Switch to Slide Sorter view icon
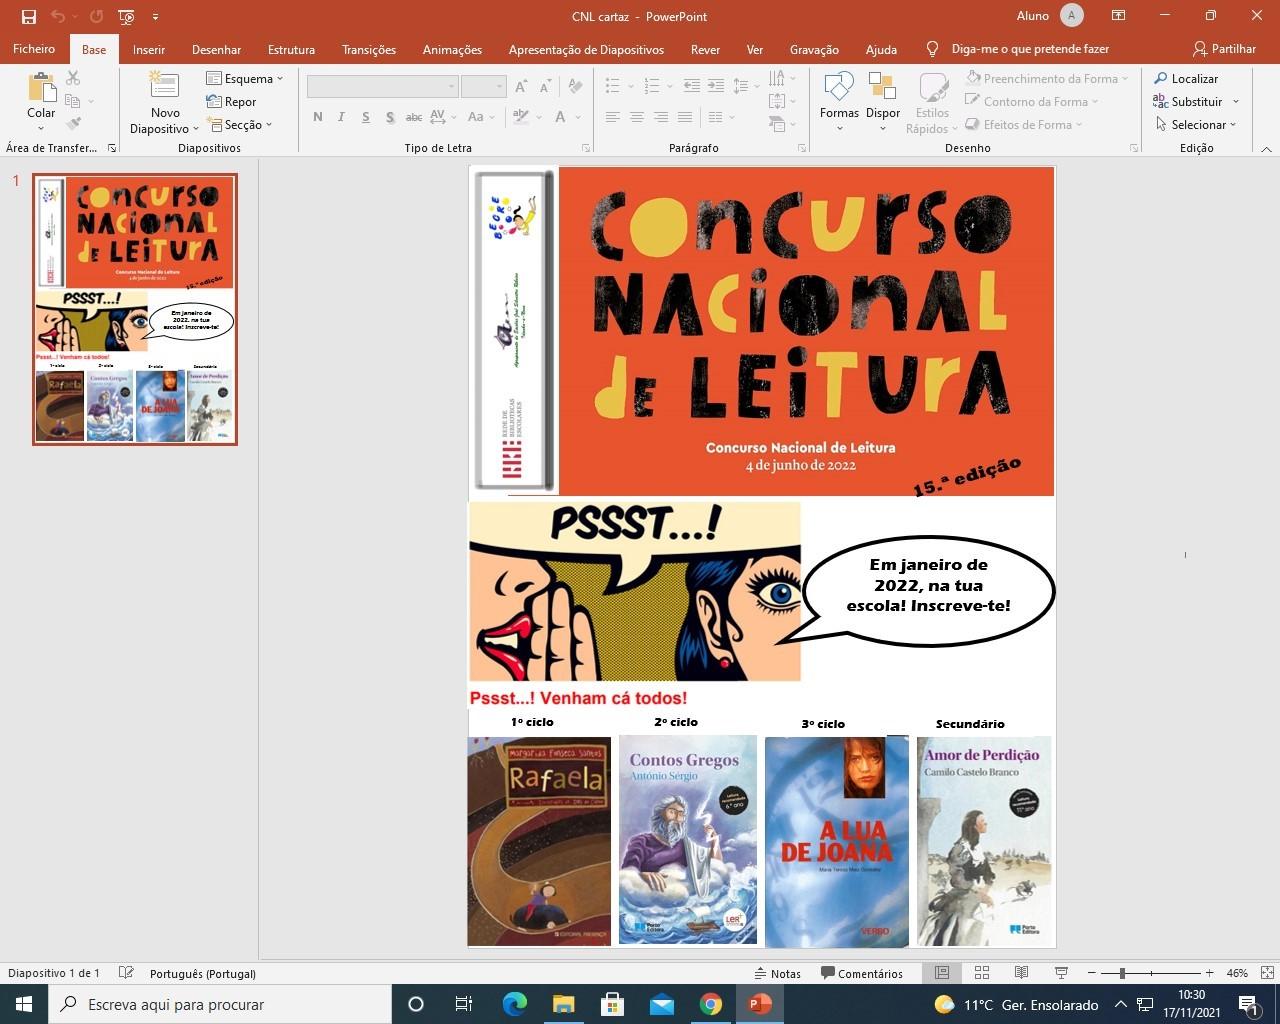This screenshot has height=1024, width=1280. pyautogui.click(x=982, y=973)
